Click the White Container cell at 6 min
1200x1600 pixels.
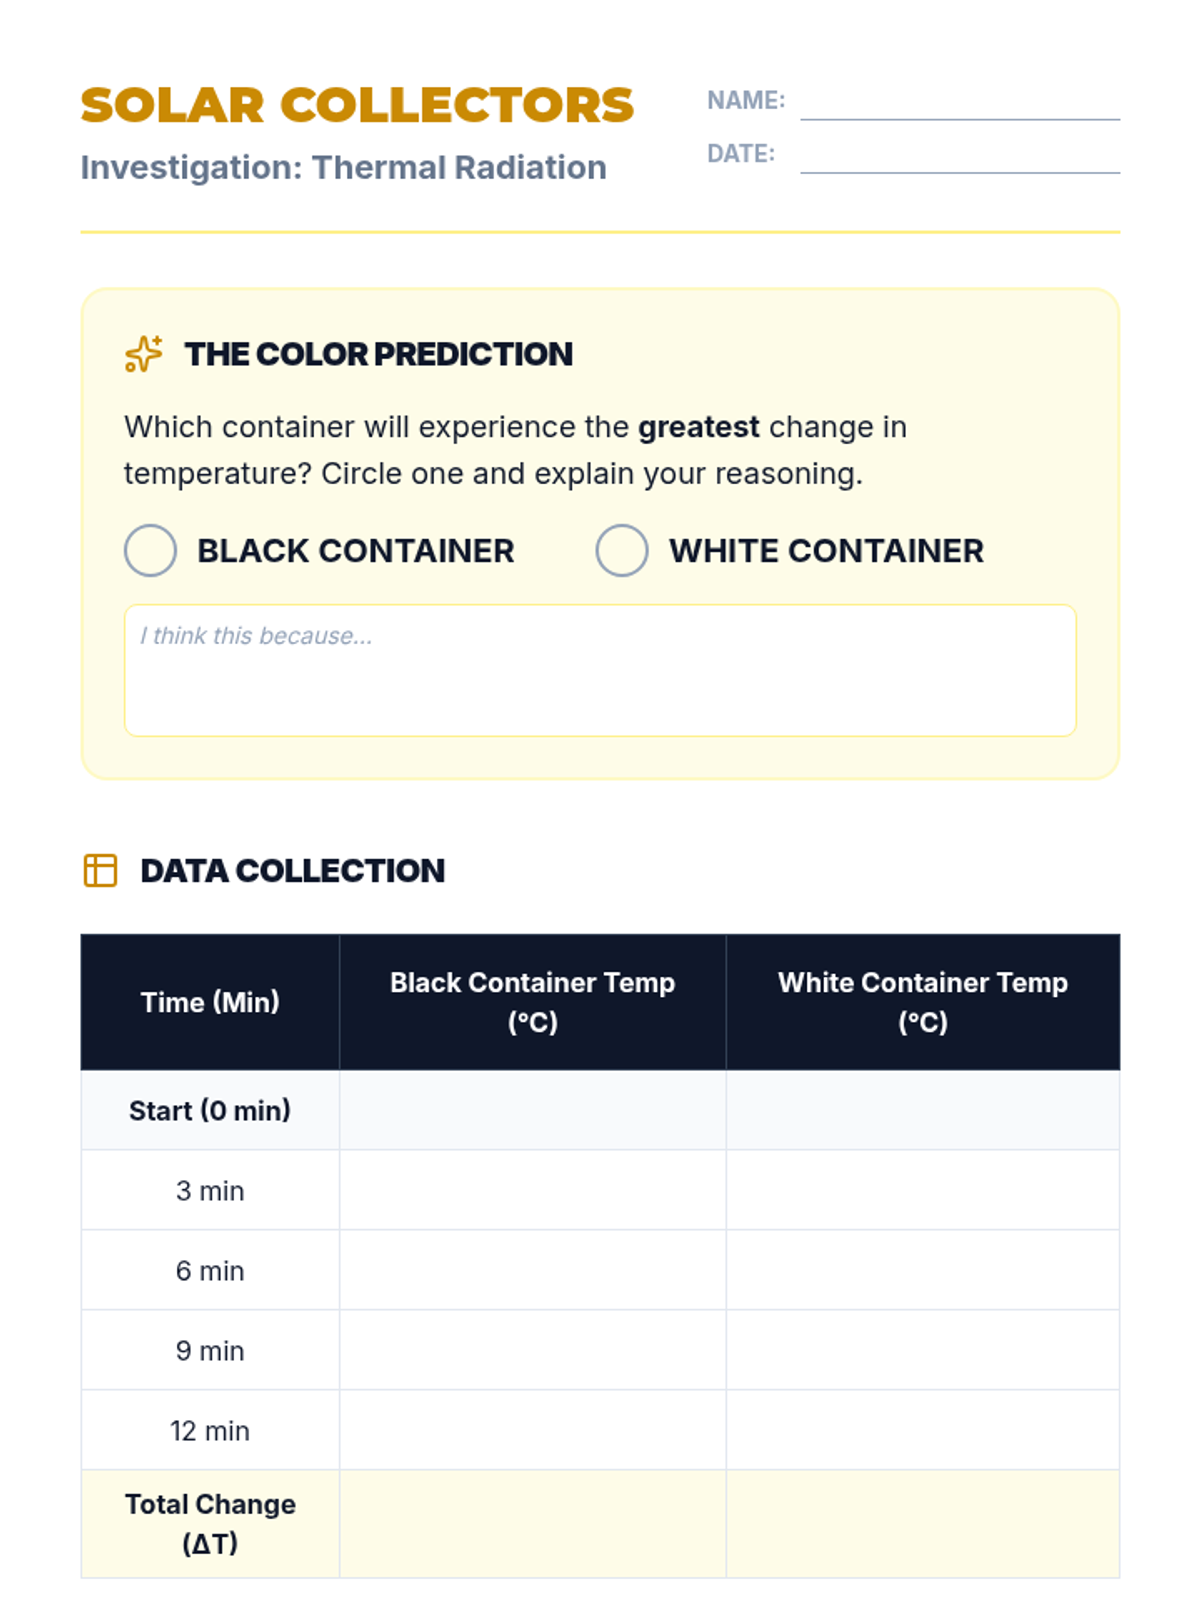[x=922, y=1270]
